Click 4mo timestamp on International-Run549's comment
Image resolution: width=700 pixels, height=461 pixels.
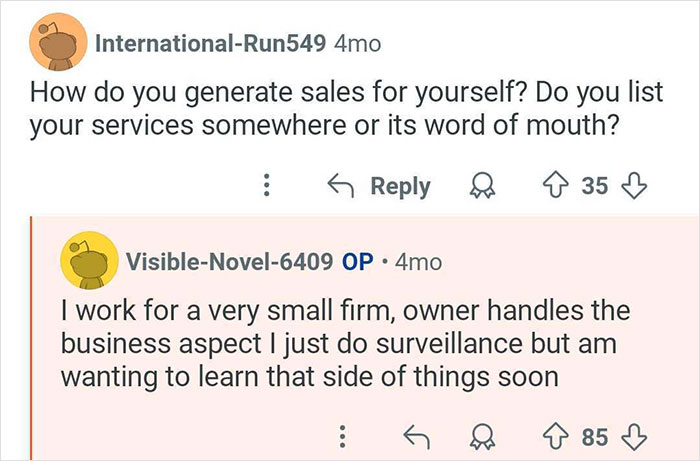click(357, 44)
